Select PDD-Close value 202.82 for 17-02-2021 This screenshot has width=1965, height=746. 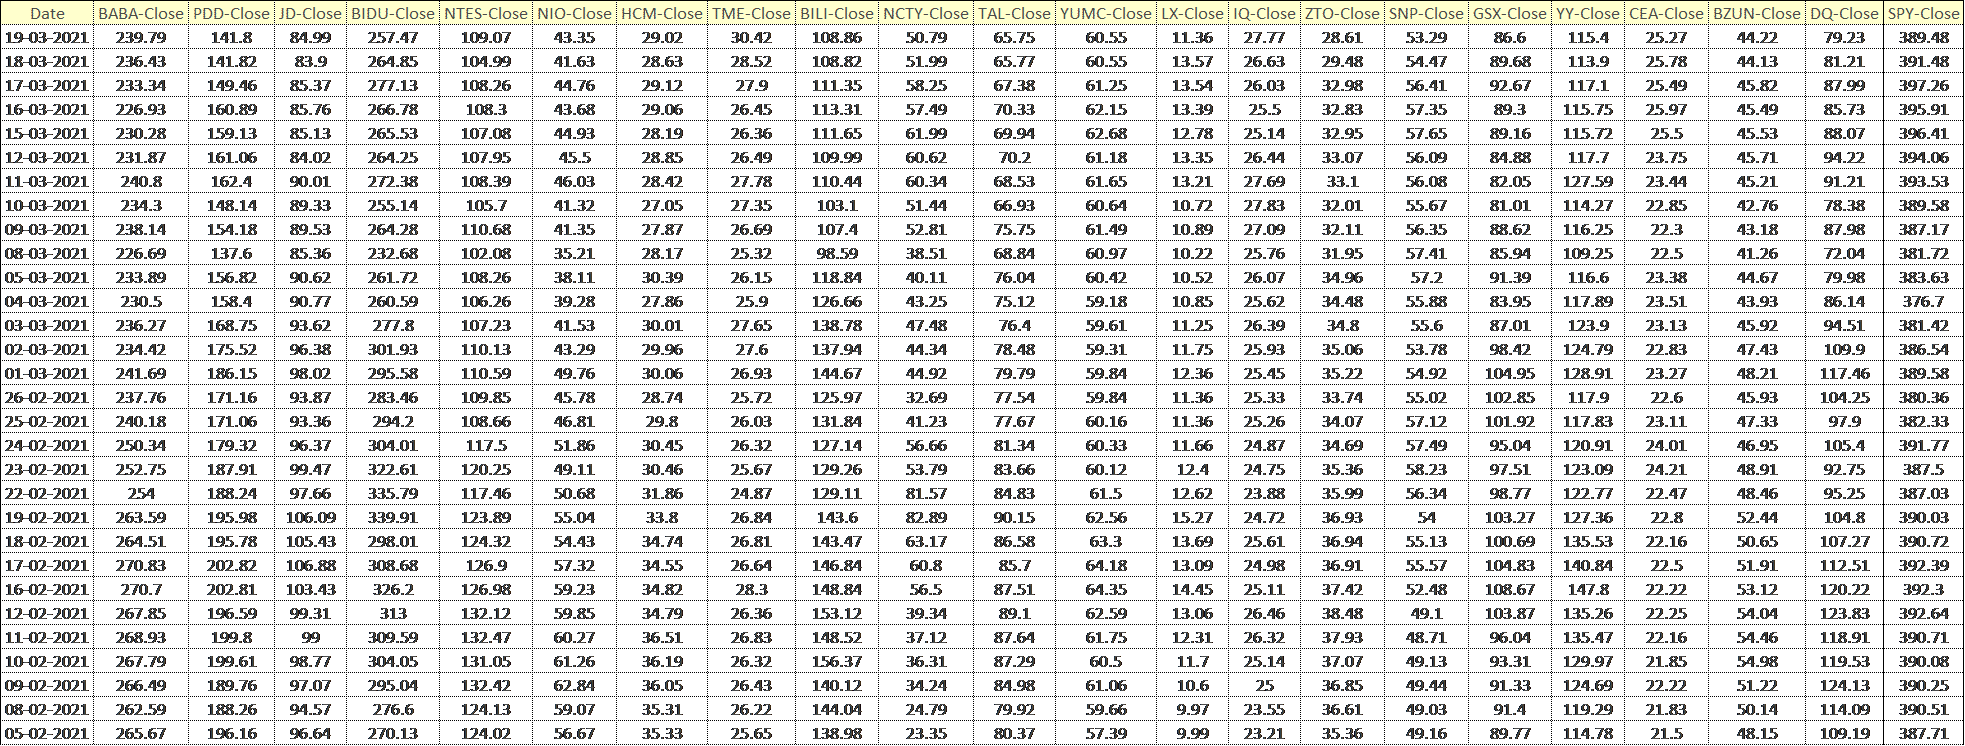tap(231, 565)
